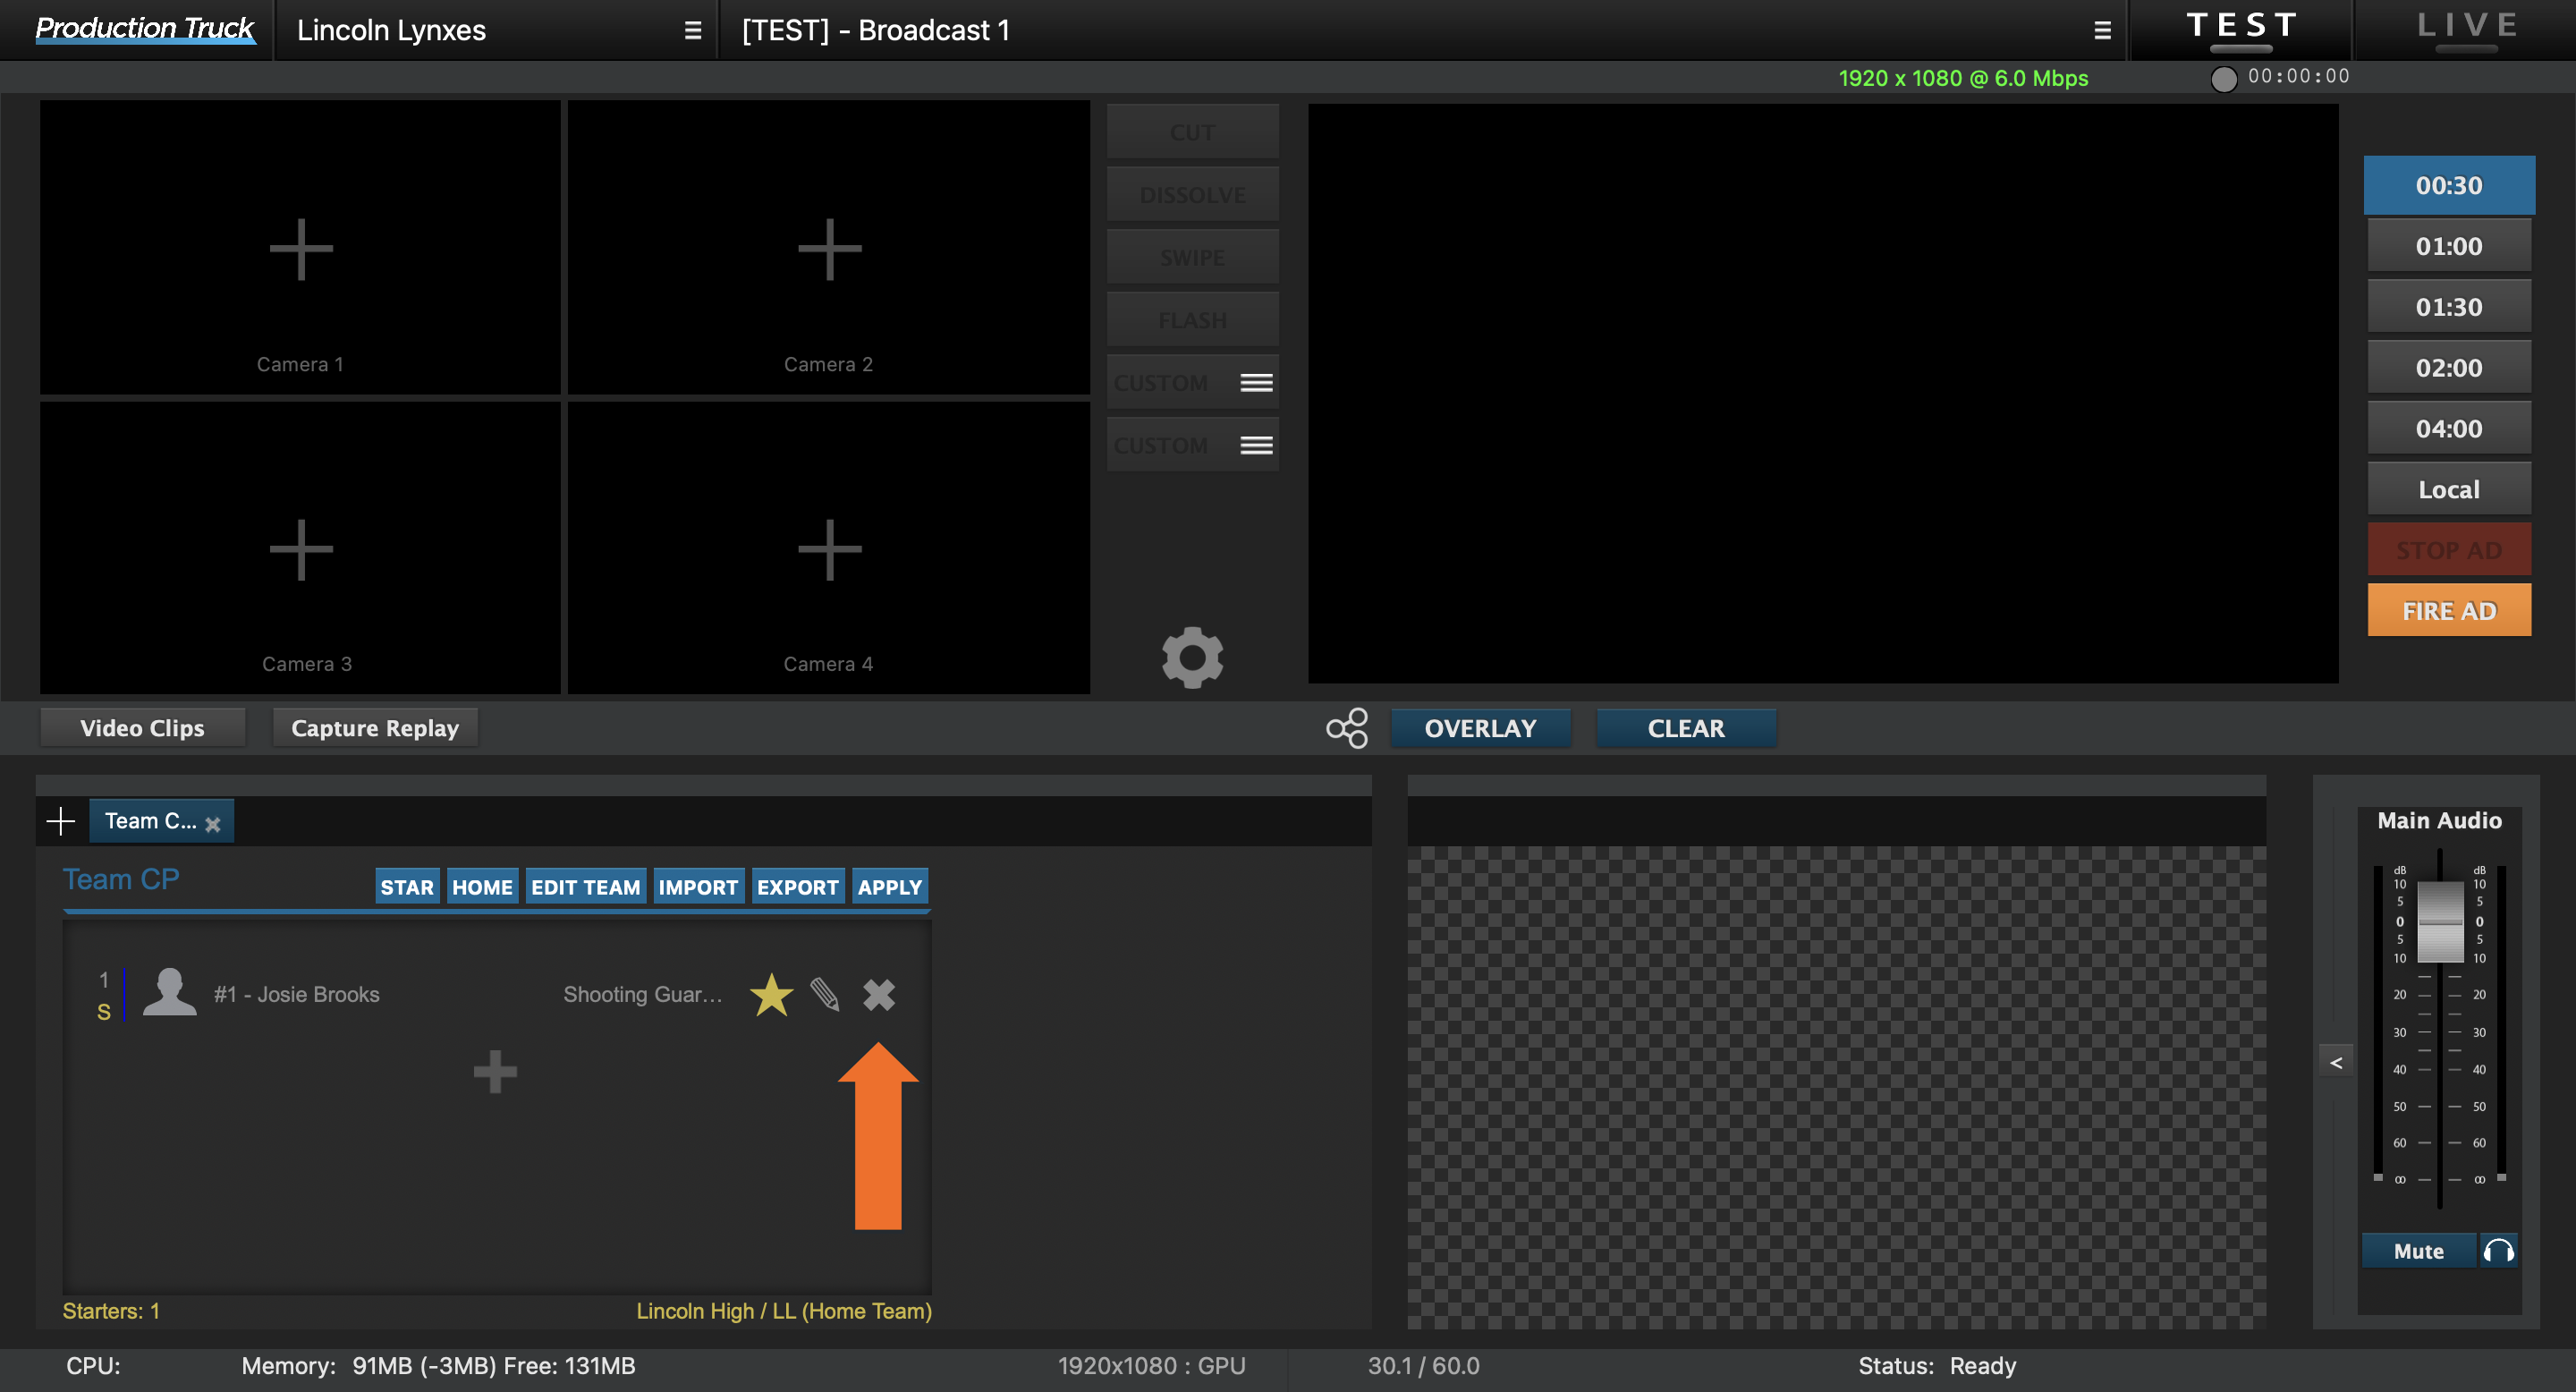Click the Status: Ready indicator
The image size is (2576, 1392).
click(1937, 1365)
